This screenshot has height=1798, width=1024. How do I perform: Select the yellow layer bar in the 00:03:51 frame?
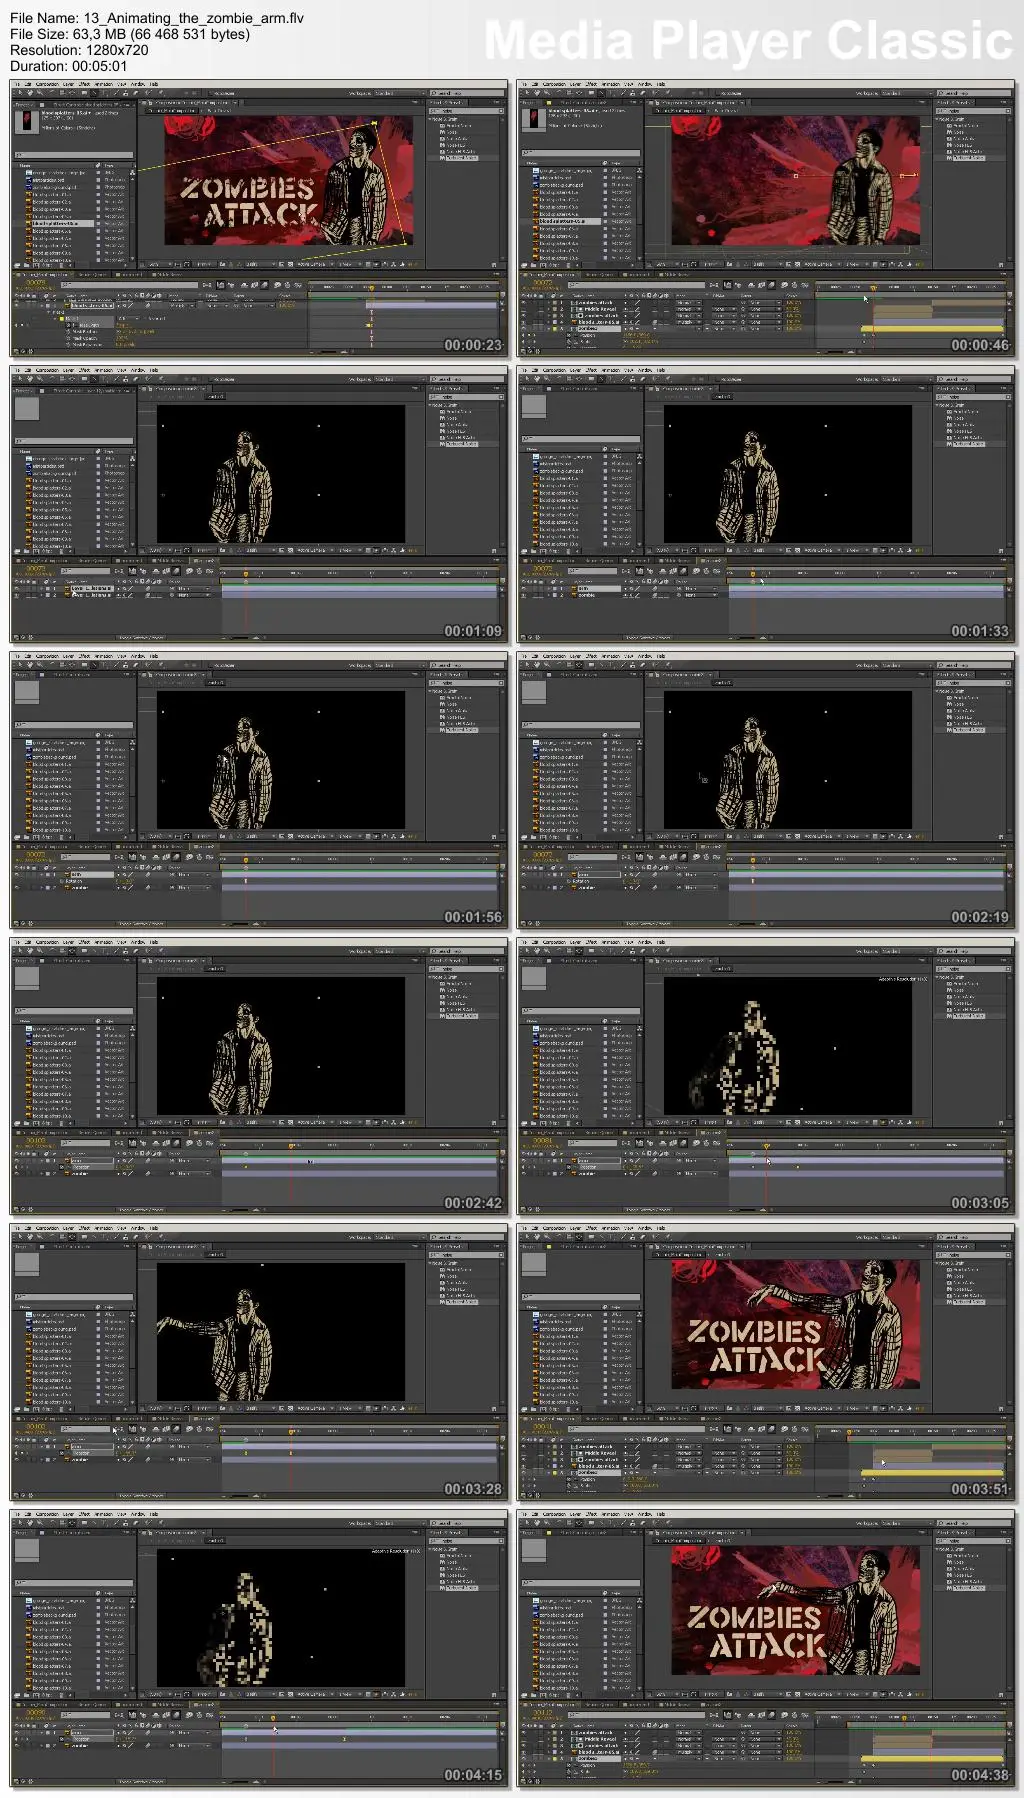[x=932, y=1473]
